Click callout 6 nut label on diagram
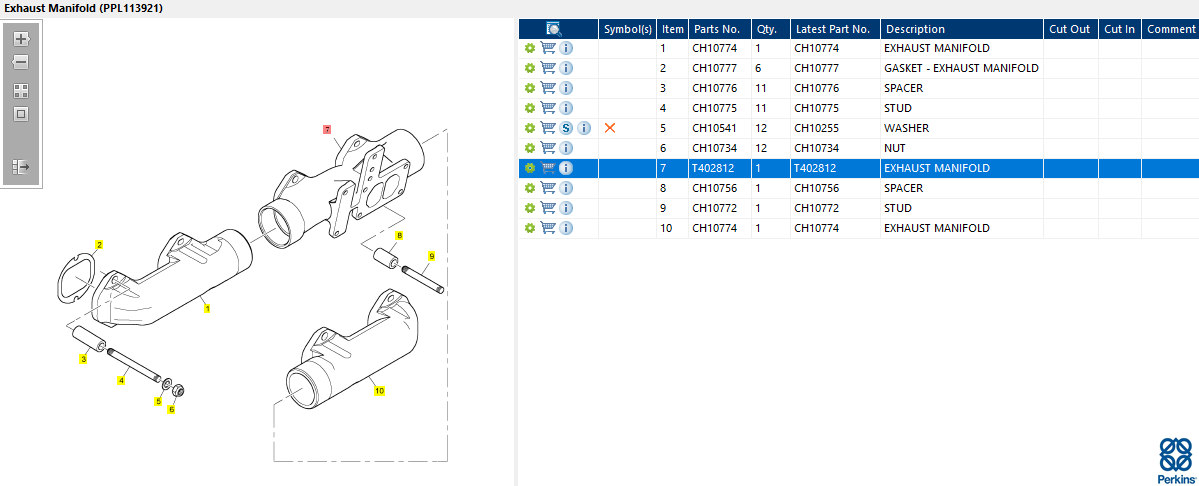1199x486 pixels. click(171, 409)
